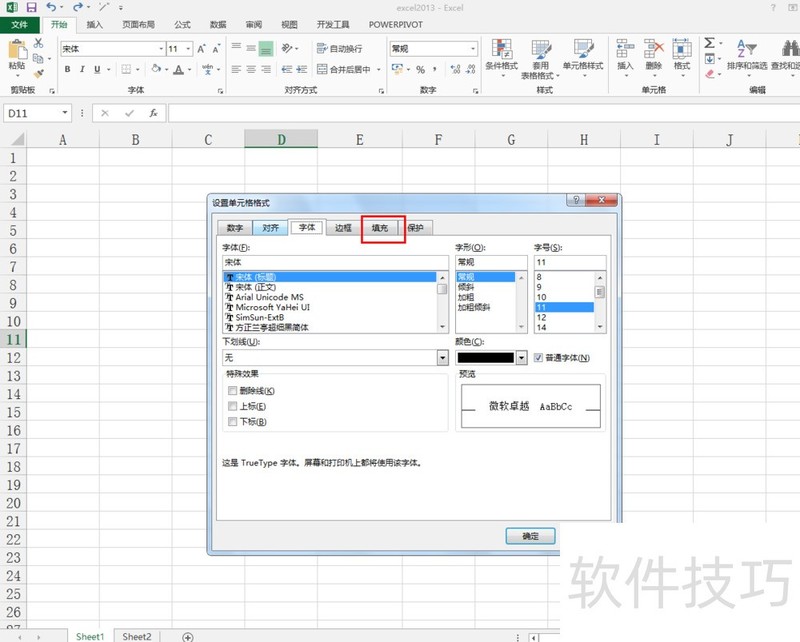The width and height of the screenshot is (800, 642).
Task: Uncheck the 普通字体 normal font checkbox
Action: (537, 357)
